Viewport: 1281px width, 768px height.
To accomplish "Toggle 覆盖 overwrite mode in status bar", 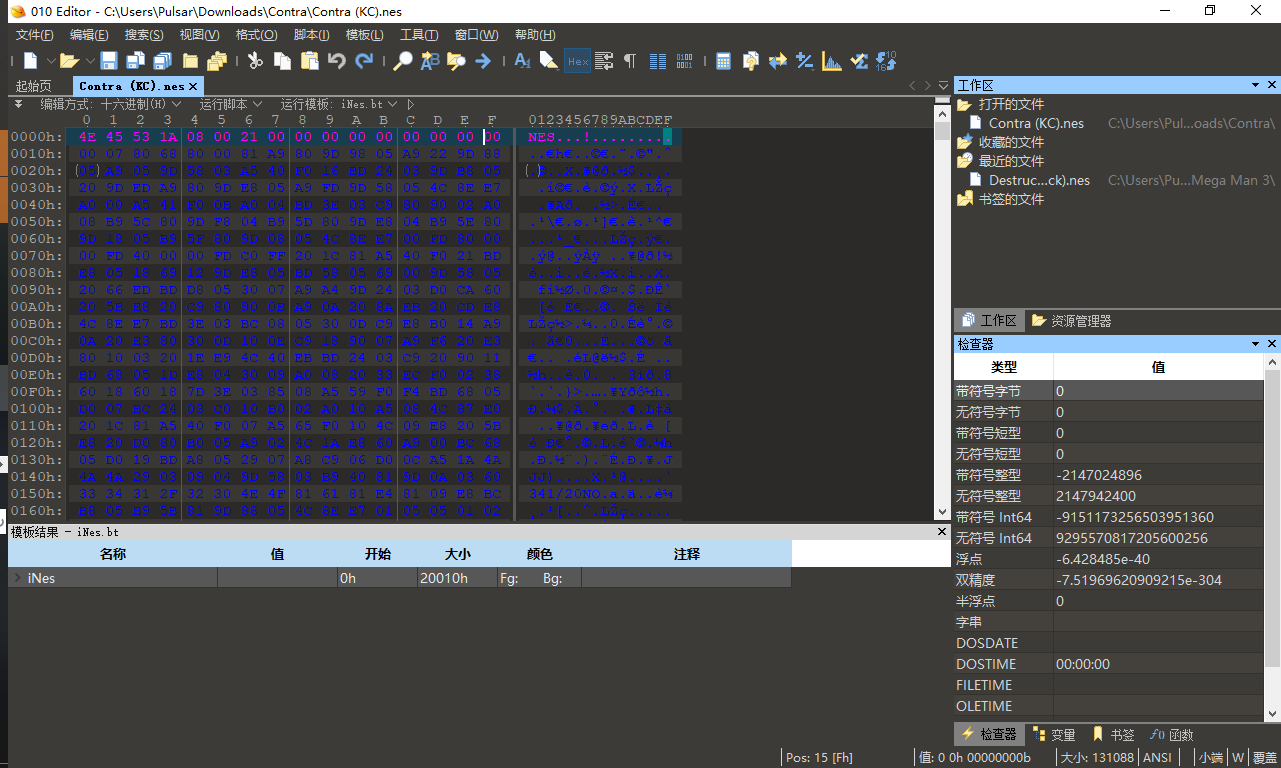I will (1265, 758).
